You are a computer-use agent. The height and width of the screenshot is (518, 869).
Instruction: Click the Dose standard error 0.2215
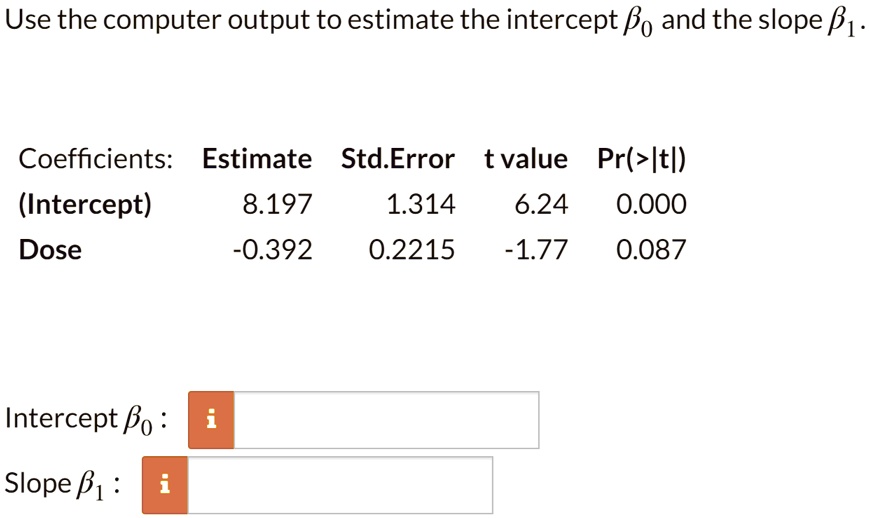(x=411, y=250)
